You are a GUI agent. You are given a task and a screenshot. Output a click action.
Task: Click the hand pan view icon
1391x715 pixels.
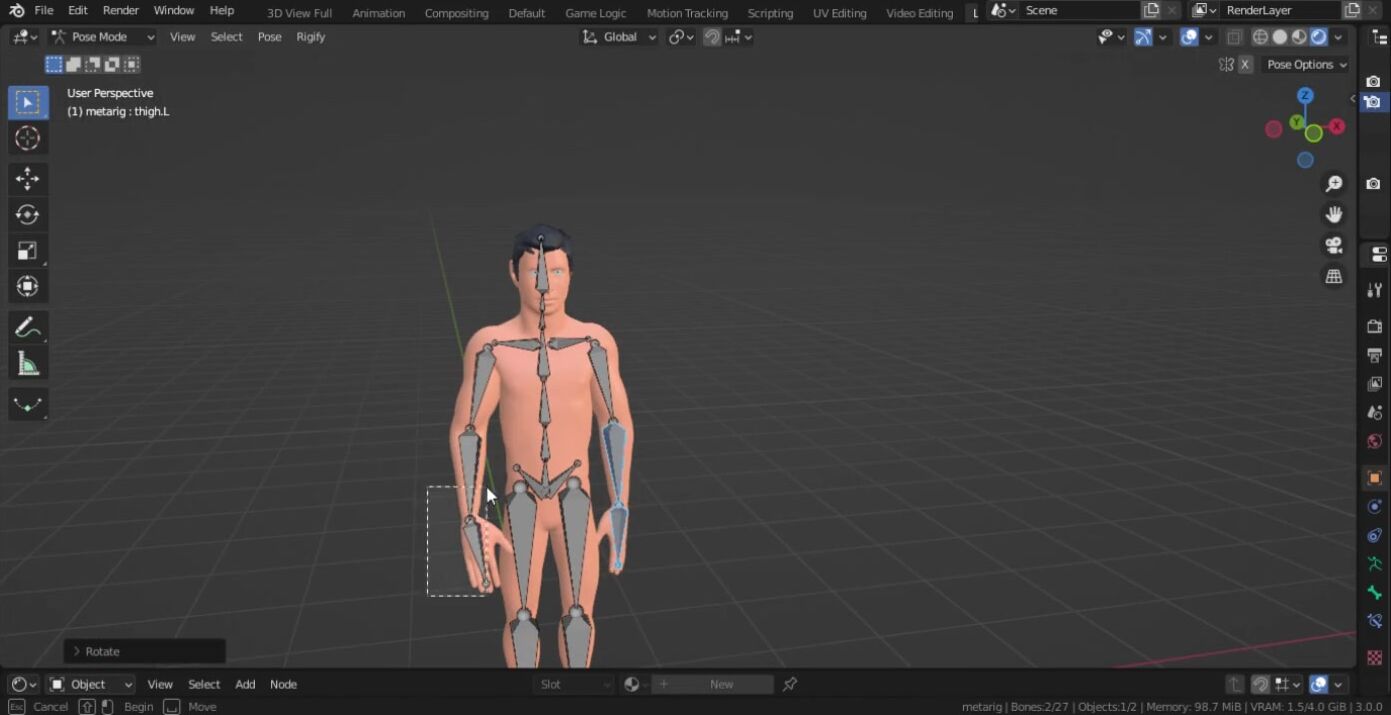pos(1333,215)
